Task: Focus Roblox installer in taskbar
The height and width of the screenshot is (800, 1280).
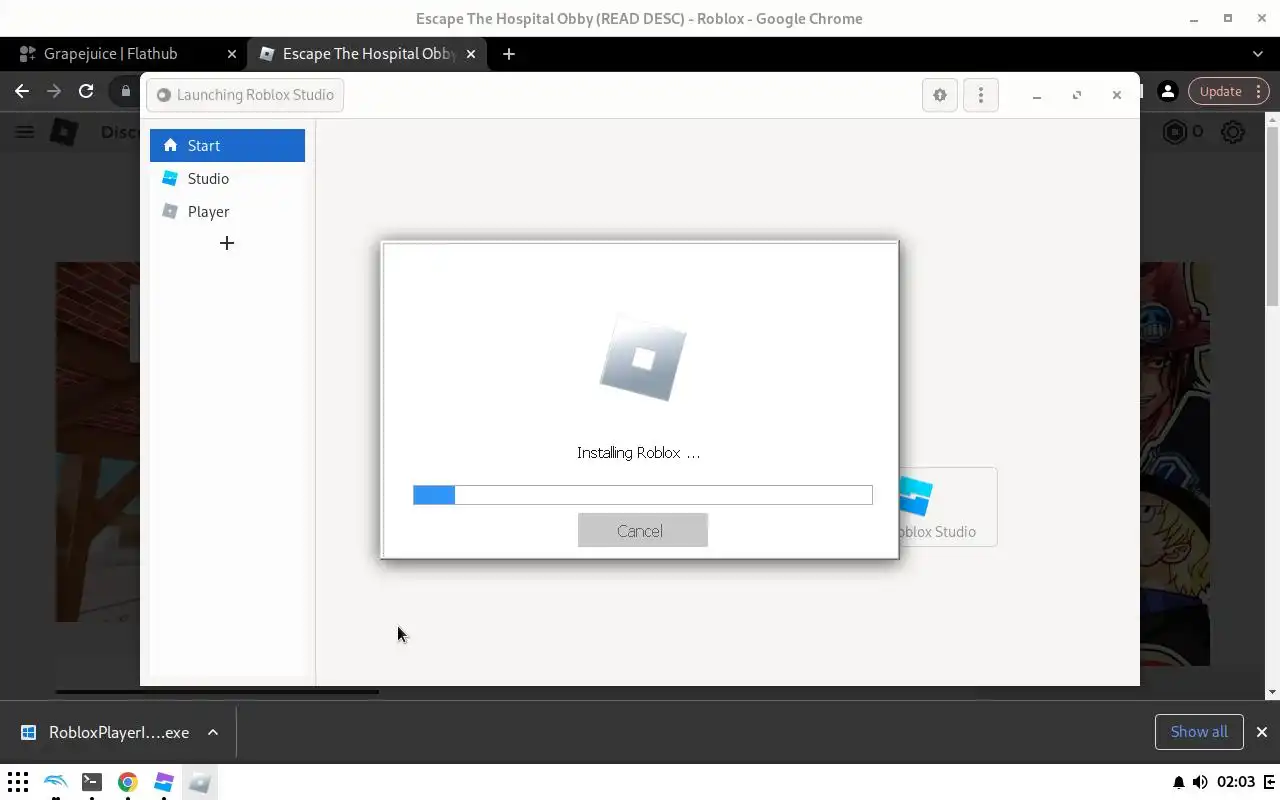Action: point(200,782)
